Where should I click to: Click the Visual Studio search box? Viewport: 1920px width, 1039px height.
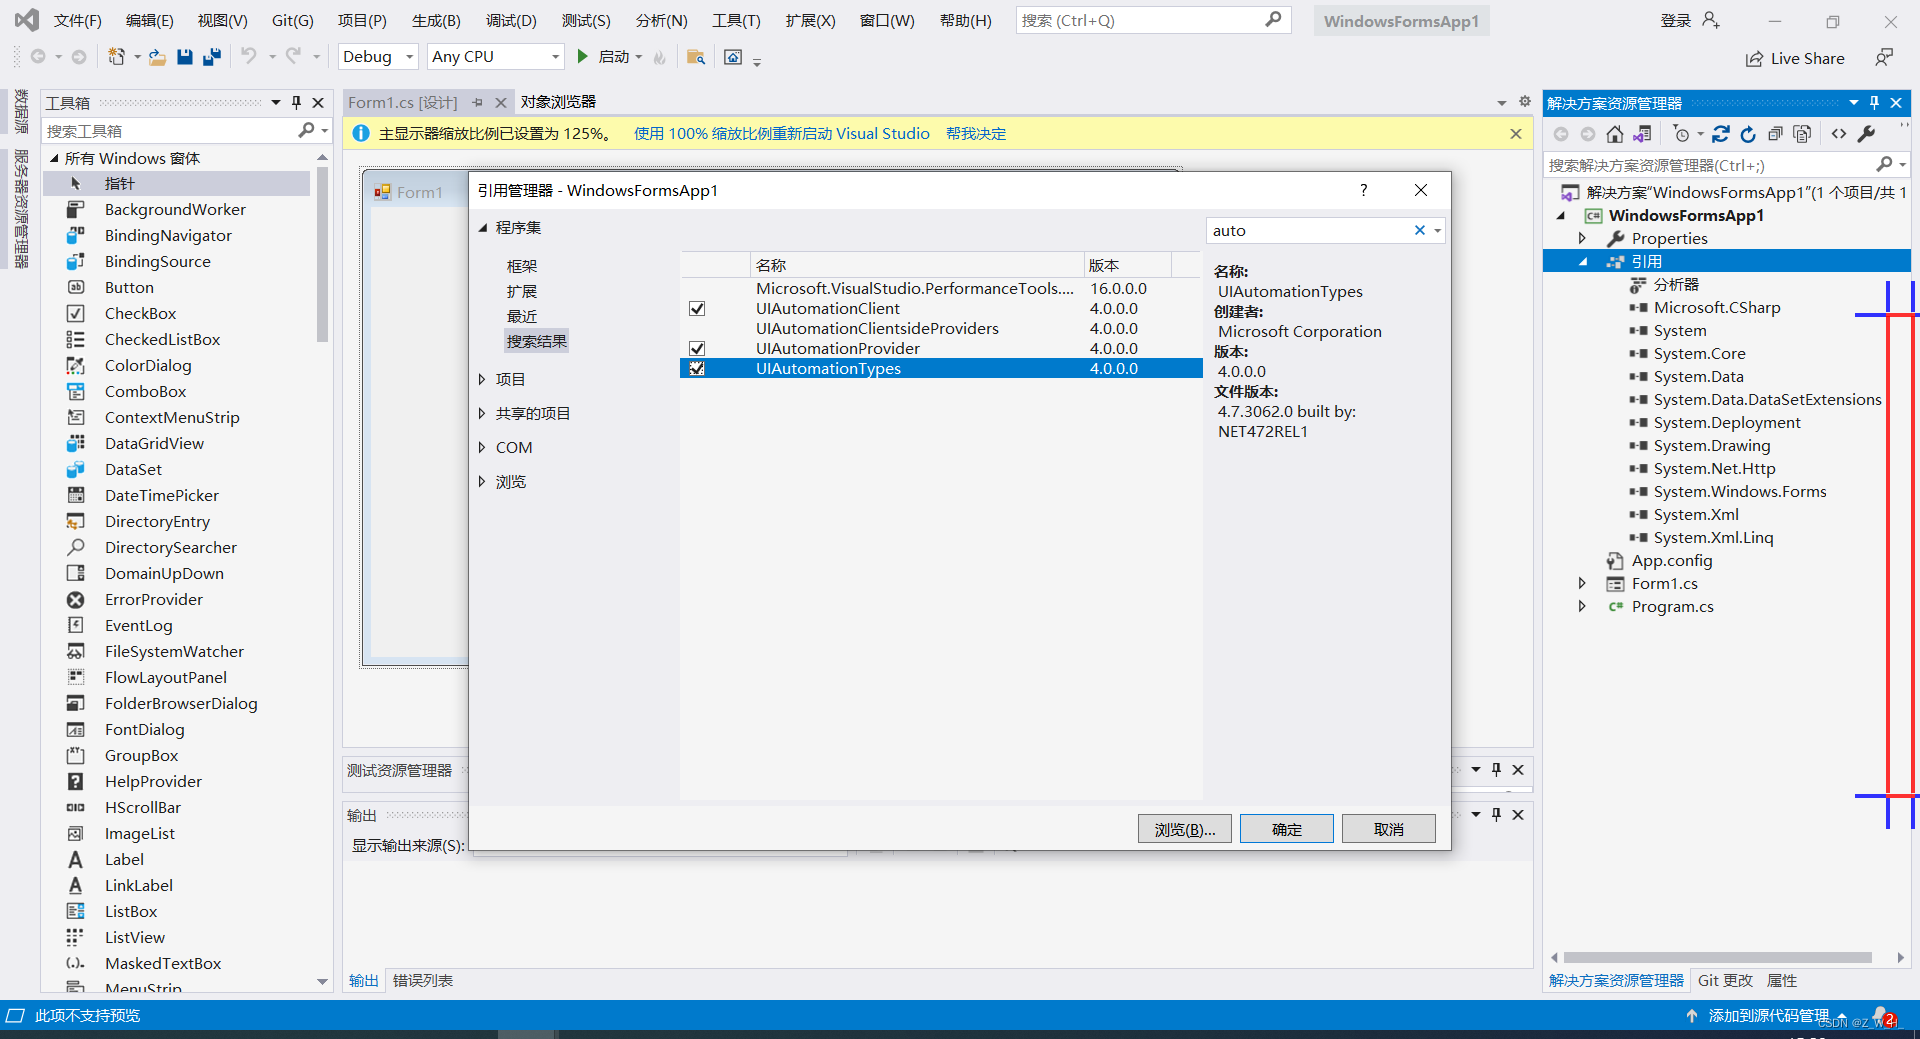coord(1152,20)
